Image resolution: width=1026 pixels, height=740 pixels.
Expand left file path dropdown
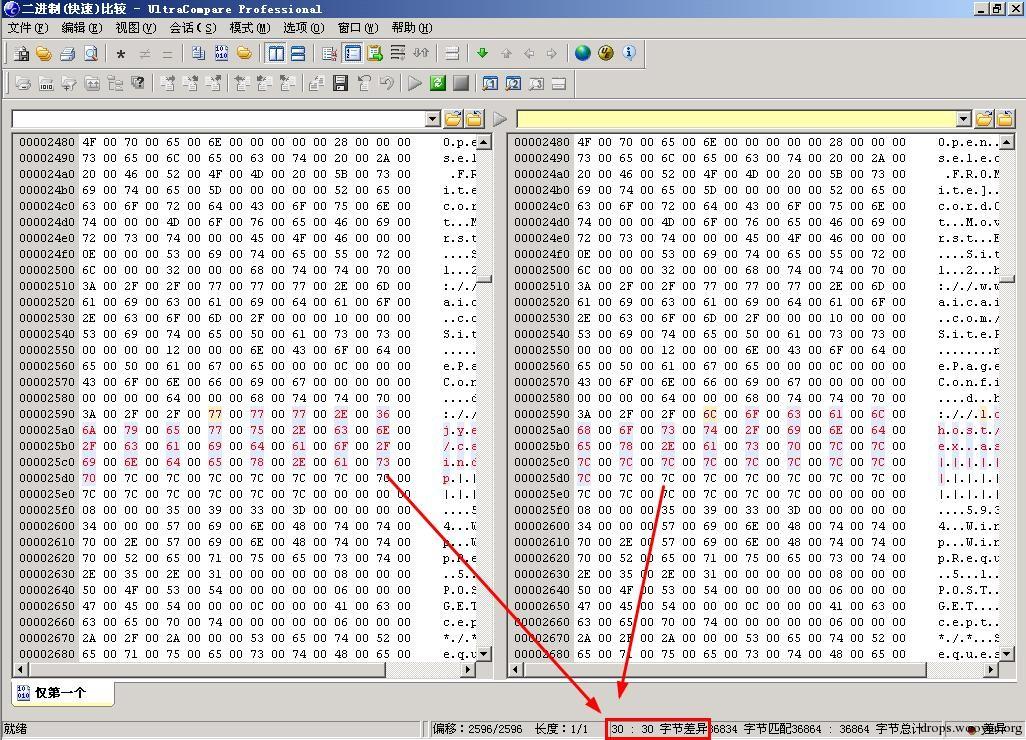[432, 119]
